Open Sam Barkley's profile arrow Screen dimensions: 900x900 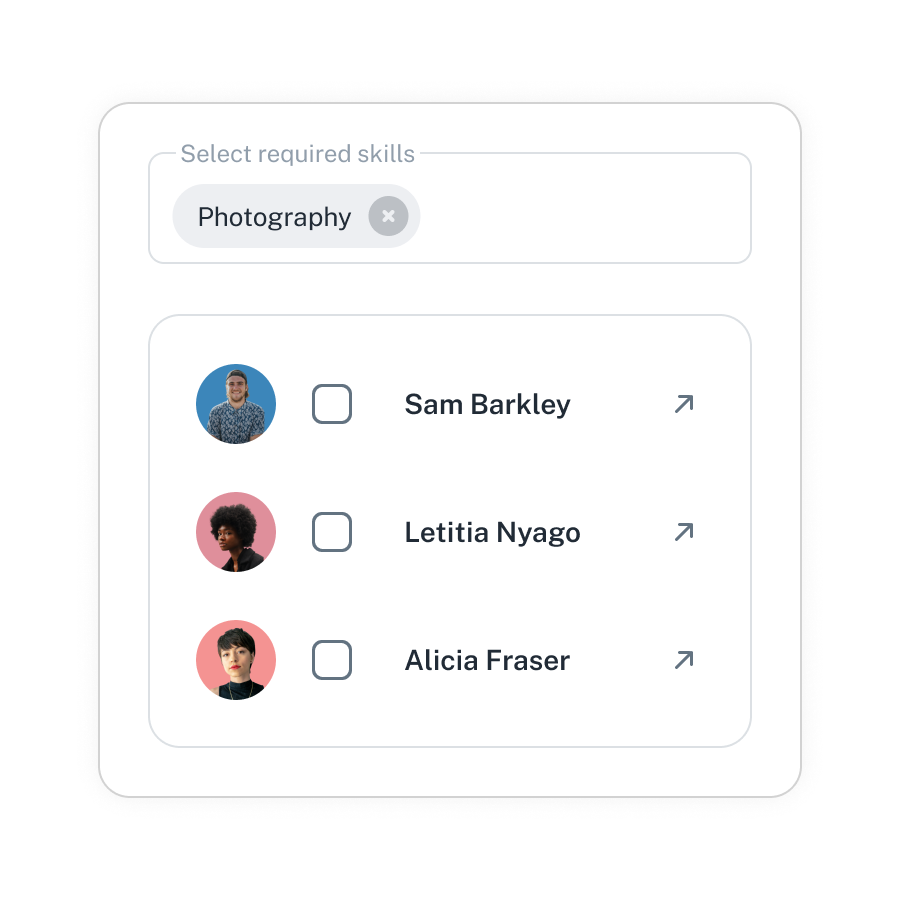coord(684,404)
